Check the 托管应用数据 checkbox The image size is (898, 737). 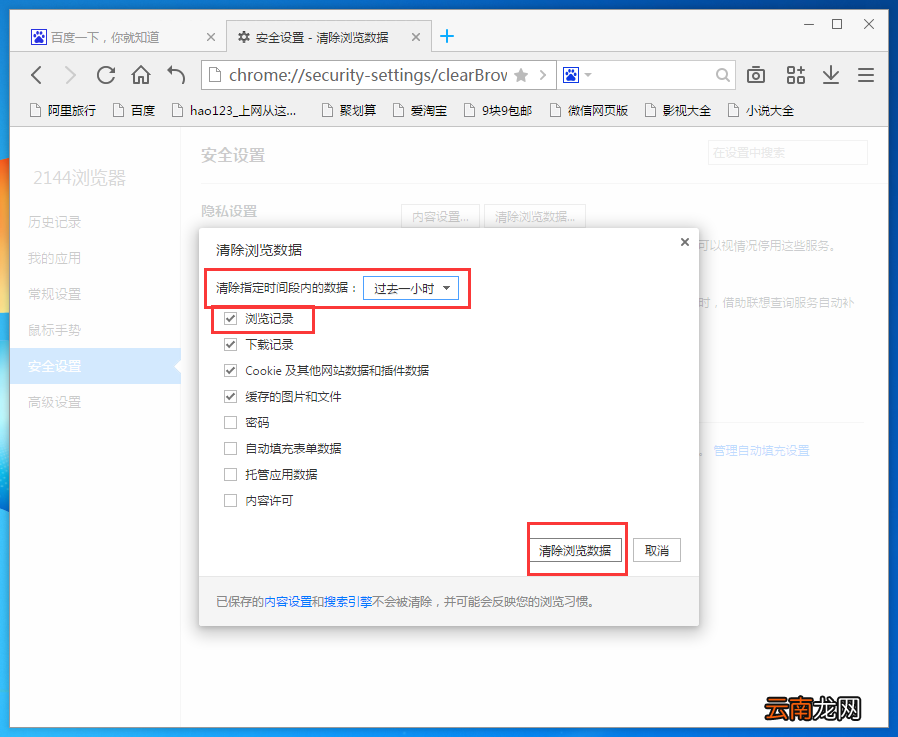[x=230, y=475]
